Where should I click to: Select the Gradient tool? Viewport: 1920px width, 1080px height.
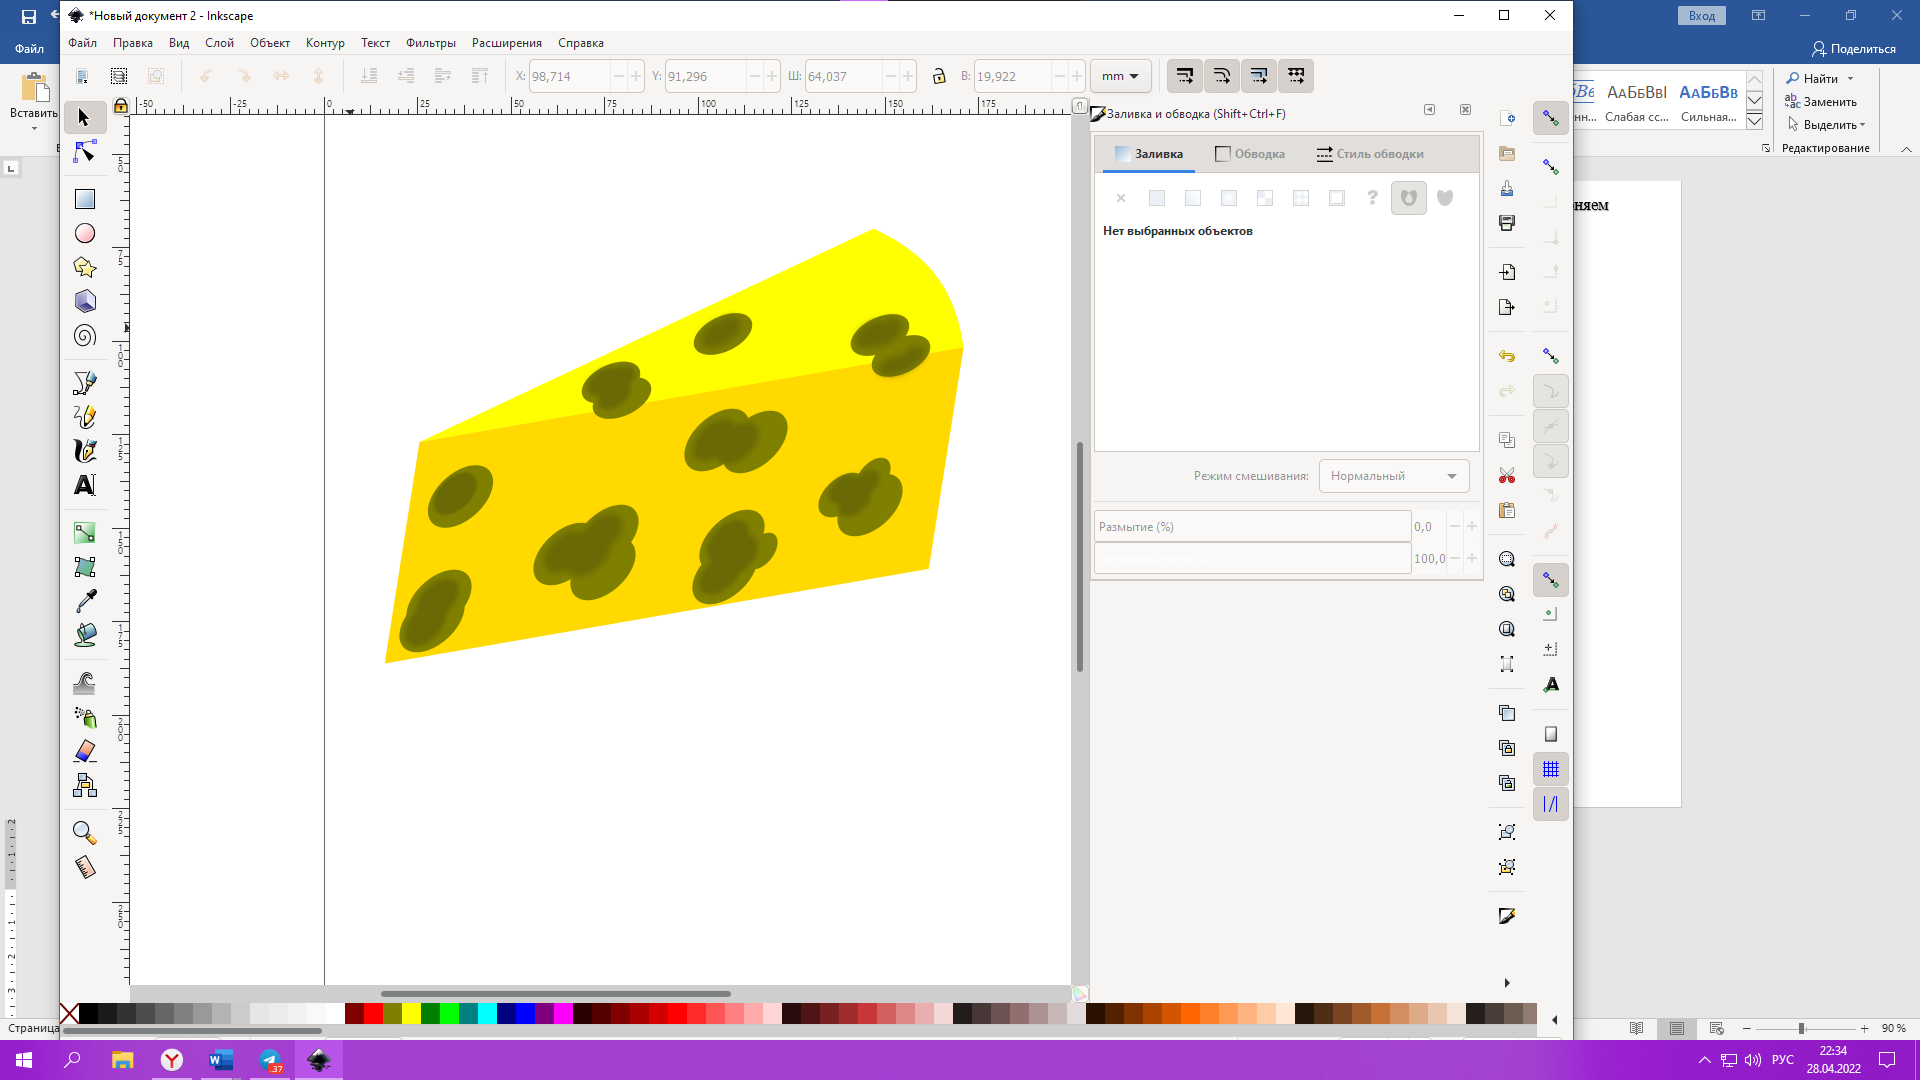click(85, 533)
